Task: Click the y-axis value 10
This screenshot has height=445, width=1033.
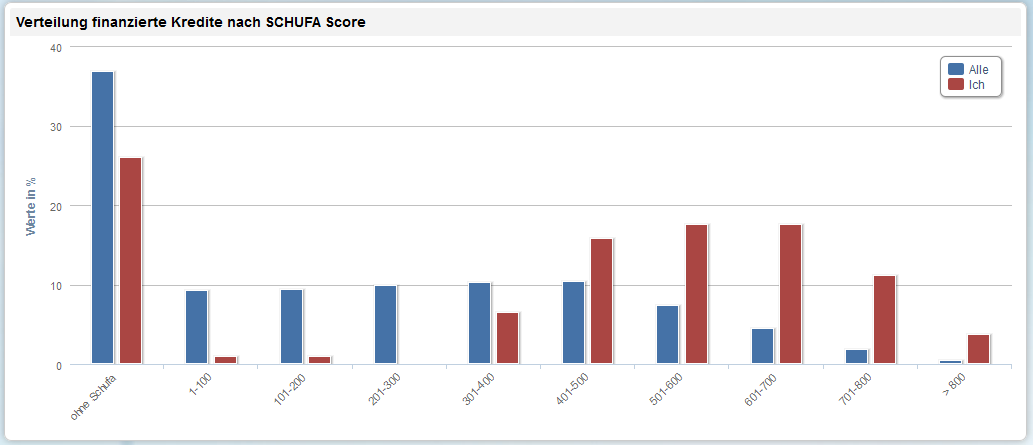Action: (x=56, y=286)
